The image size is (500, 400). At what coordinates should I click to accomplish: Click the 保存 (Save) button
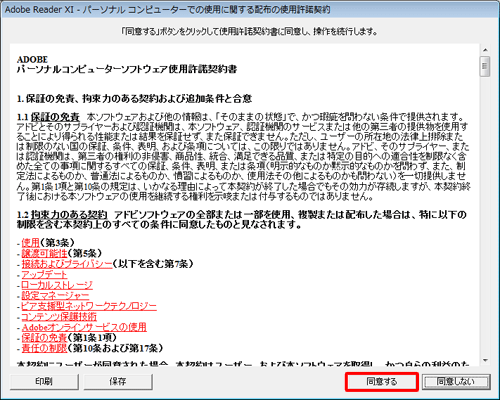point(118,381)
